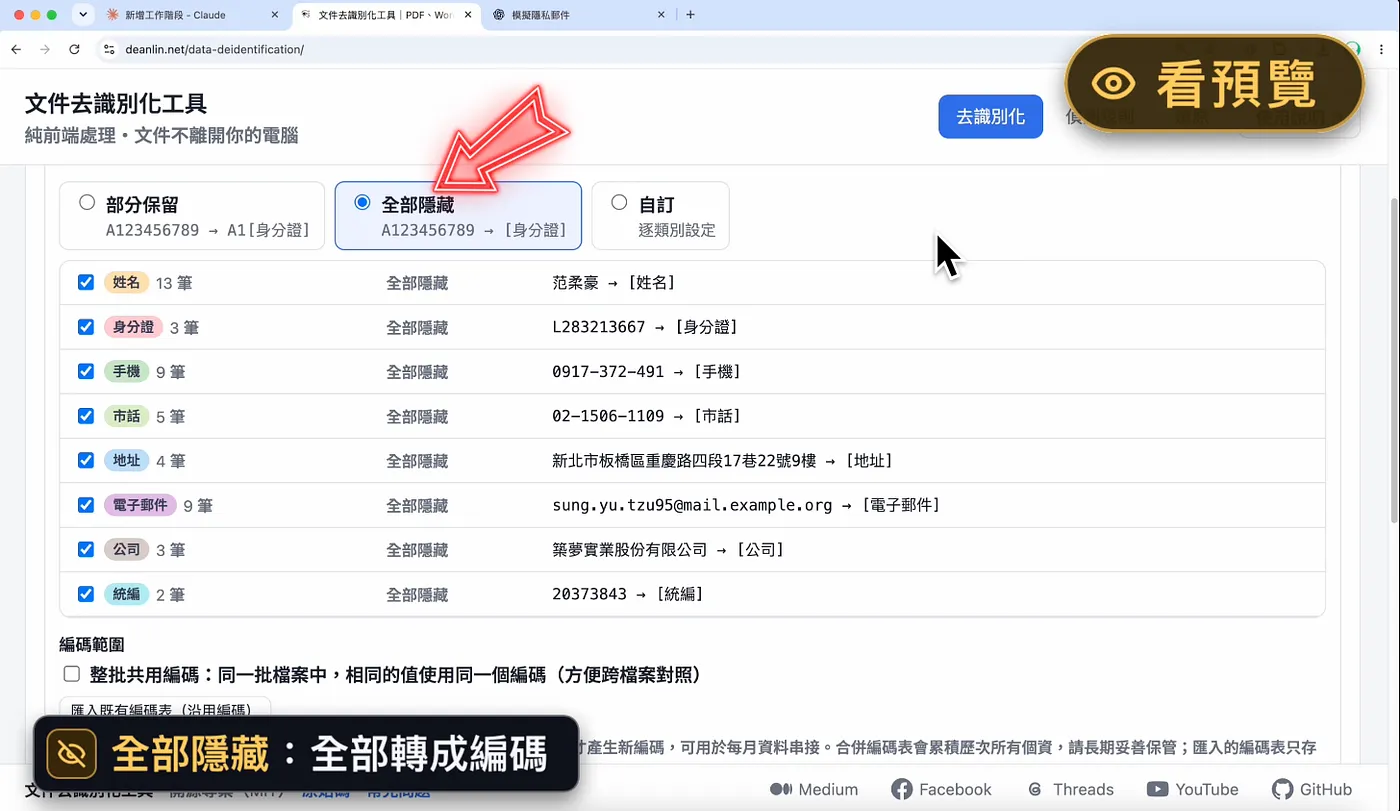This screenshot has height=811, width=1400.
Task: Click the sung.yu.tzu95@mail.example.org example
Action: [692, 505]
